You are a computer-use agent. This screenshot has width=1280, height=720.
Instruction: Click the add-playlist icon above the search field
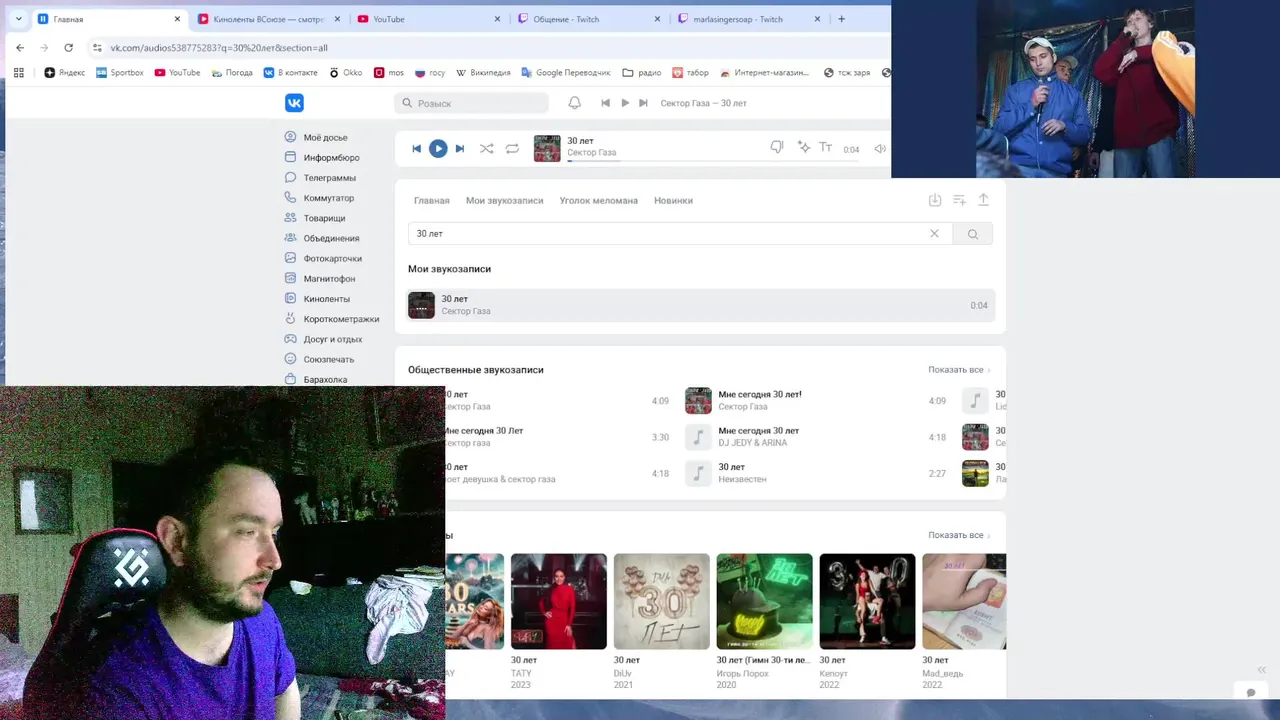[x=959, y=200]
